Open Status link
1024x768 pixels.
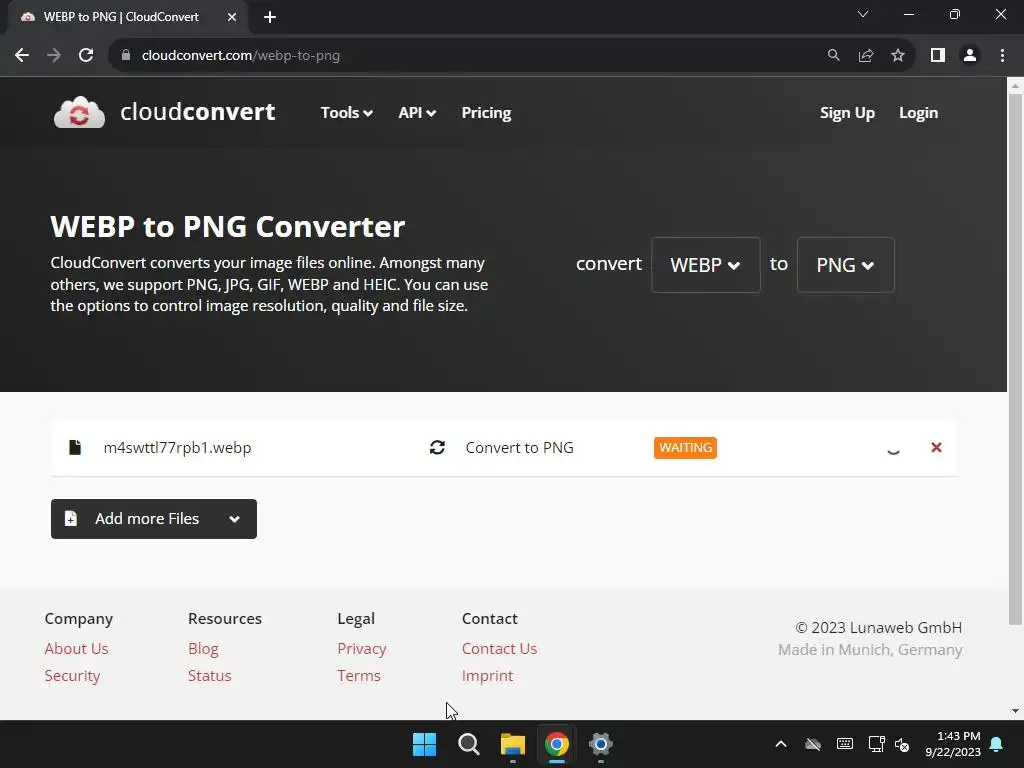tap(210, 675)
